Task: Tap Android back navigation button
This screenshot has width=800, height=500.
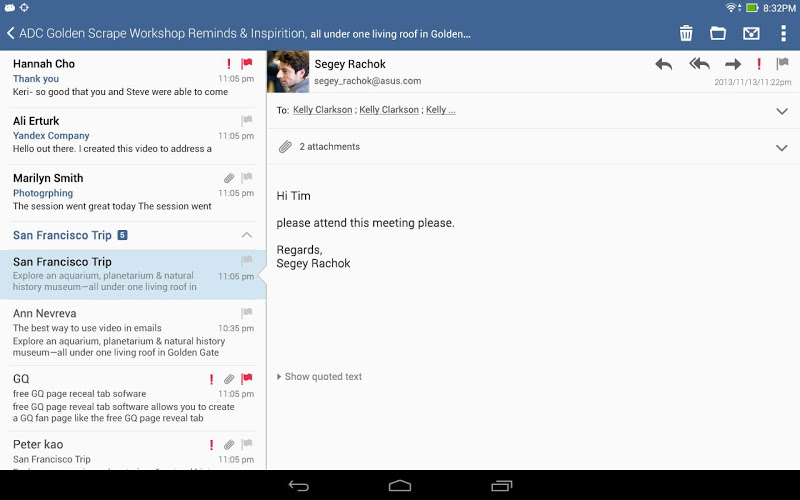Action: (x=298, y=486)
